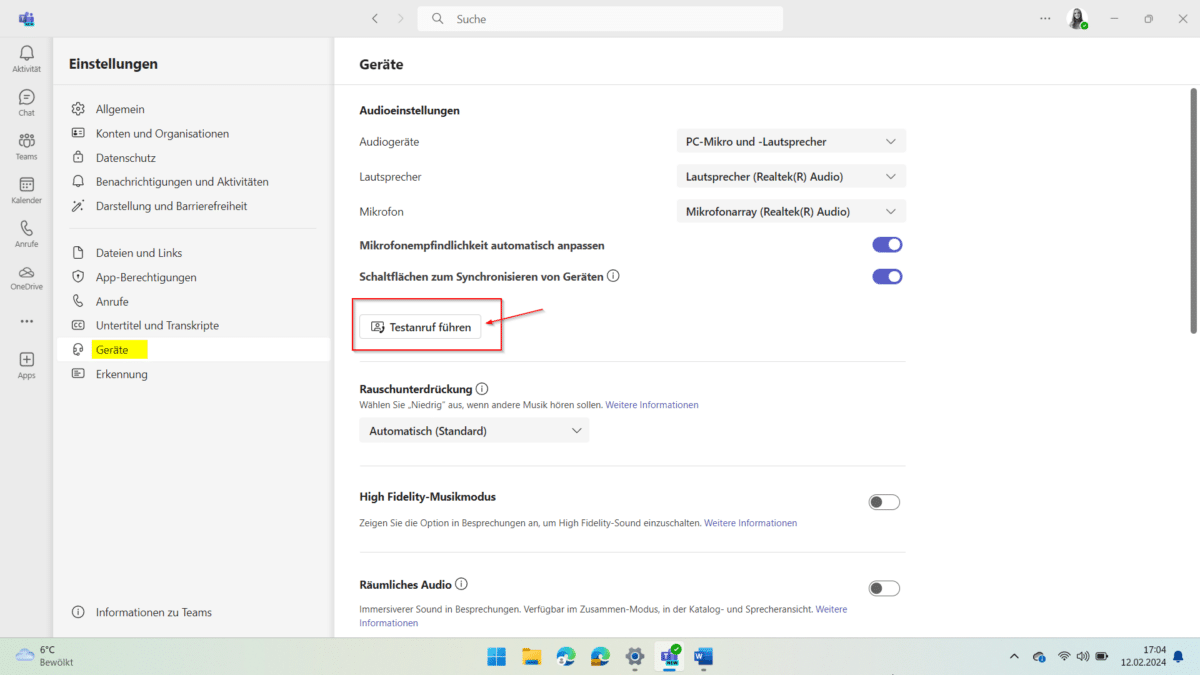Turn on Räumliches Audio
The width and height of the screenshot is (1200, 675).
884,588
